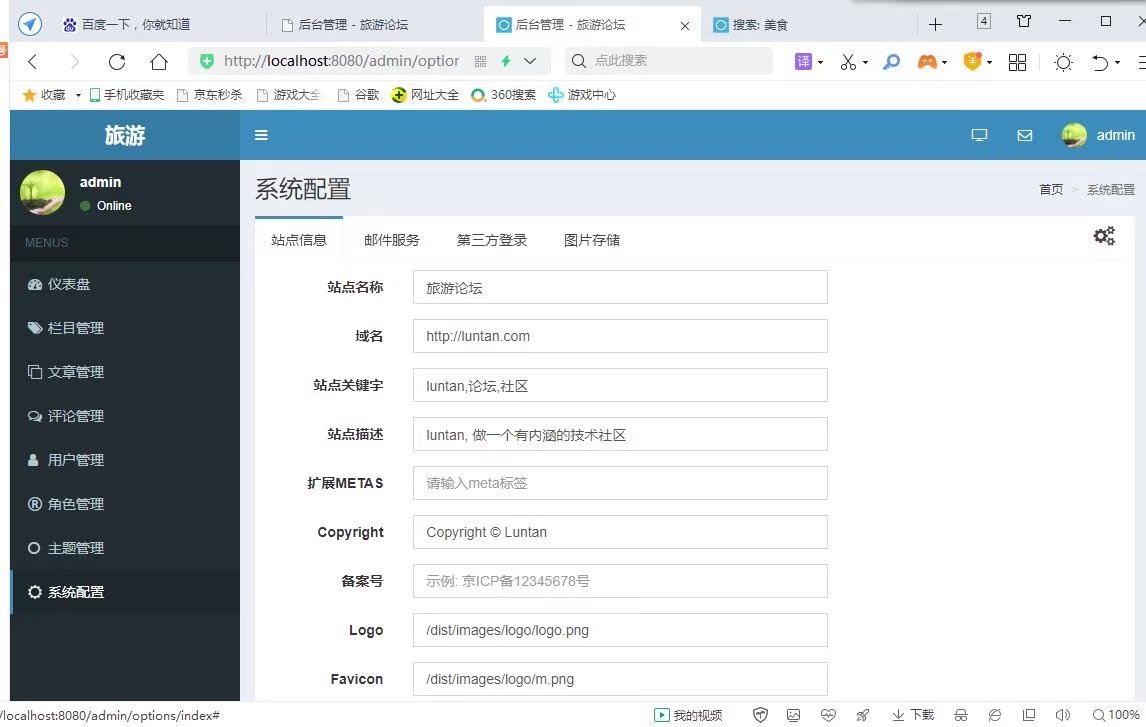This screenshot has height=727, width=1146.
Task: Switch to the 图片存储 tab
Action: click(x=591, y=240)
